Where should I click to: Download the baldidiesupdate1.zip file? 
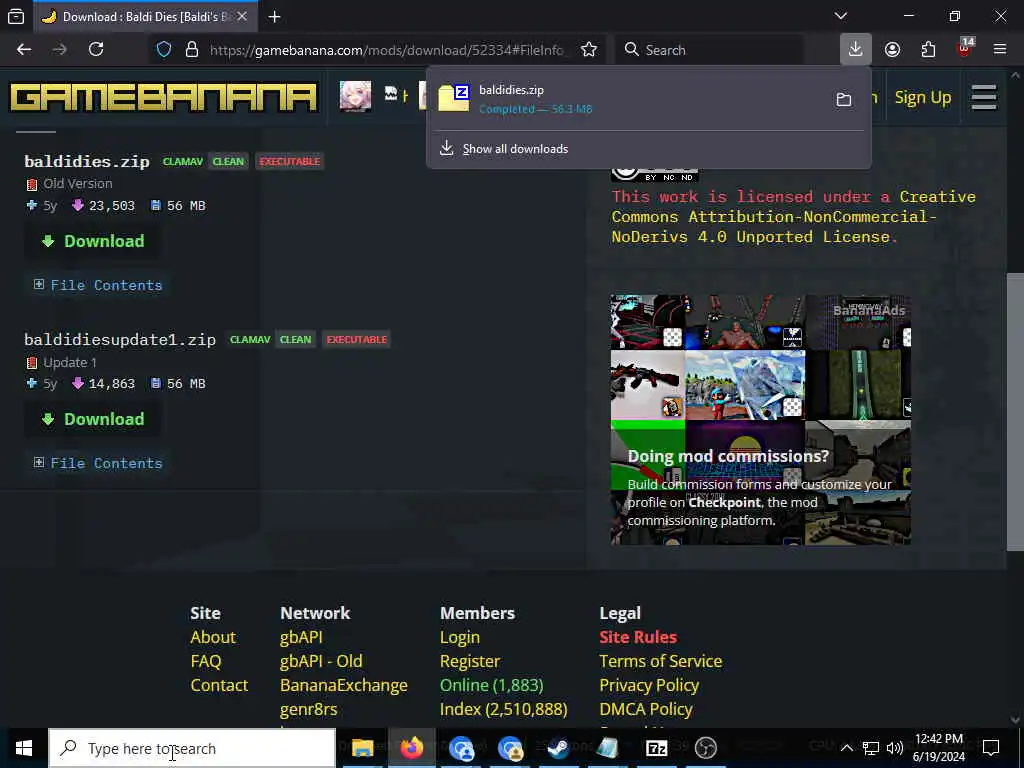click(x=93, y=419)
